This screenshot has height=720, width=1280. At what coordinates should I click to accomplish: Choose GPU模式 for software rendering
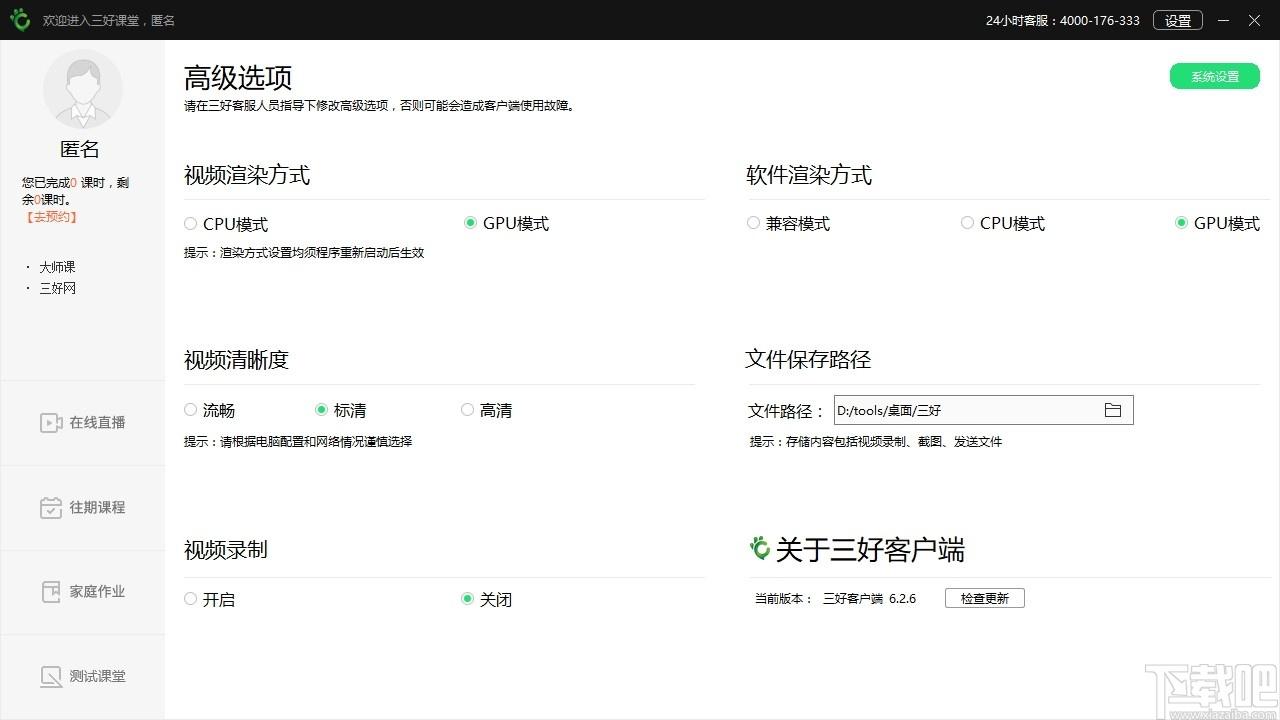(x=1218, y=224)
